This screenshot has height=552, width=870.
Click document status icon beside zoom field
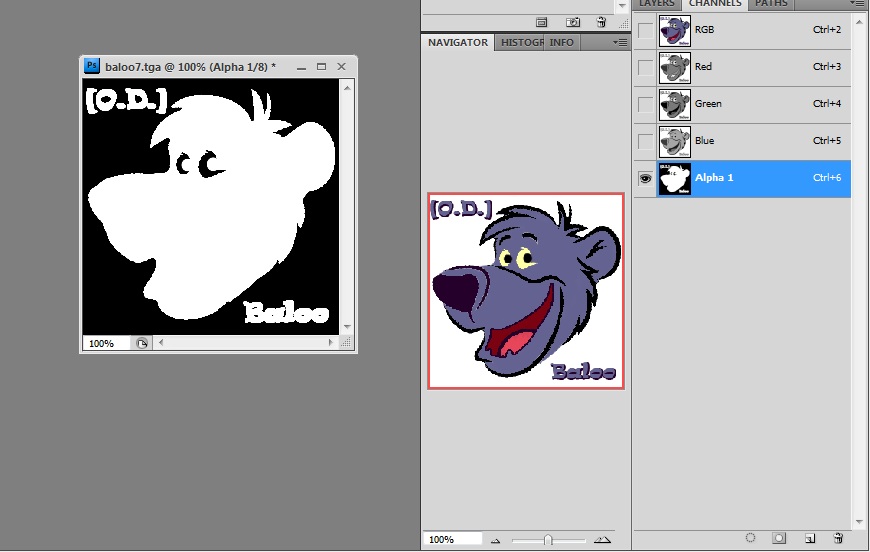pyautogui.click(x=141, y=343)
